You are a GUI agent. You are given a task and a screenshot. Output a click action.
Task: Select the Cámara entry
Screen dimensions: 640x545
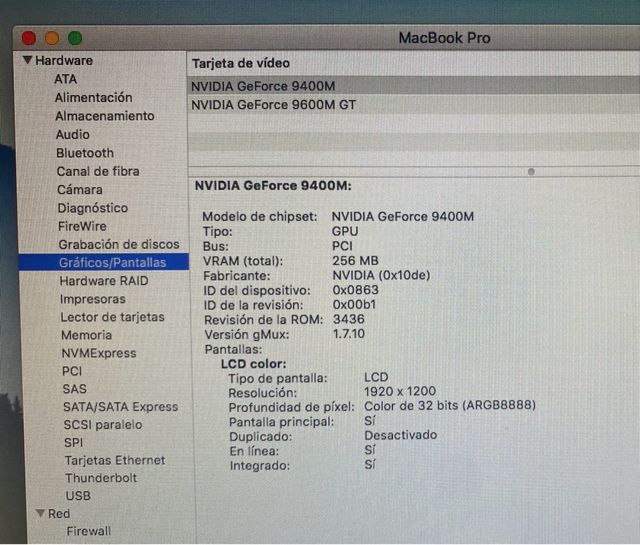pos(80,189)
